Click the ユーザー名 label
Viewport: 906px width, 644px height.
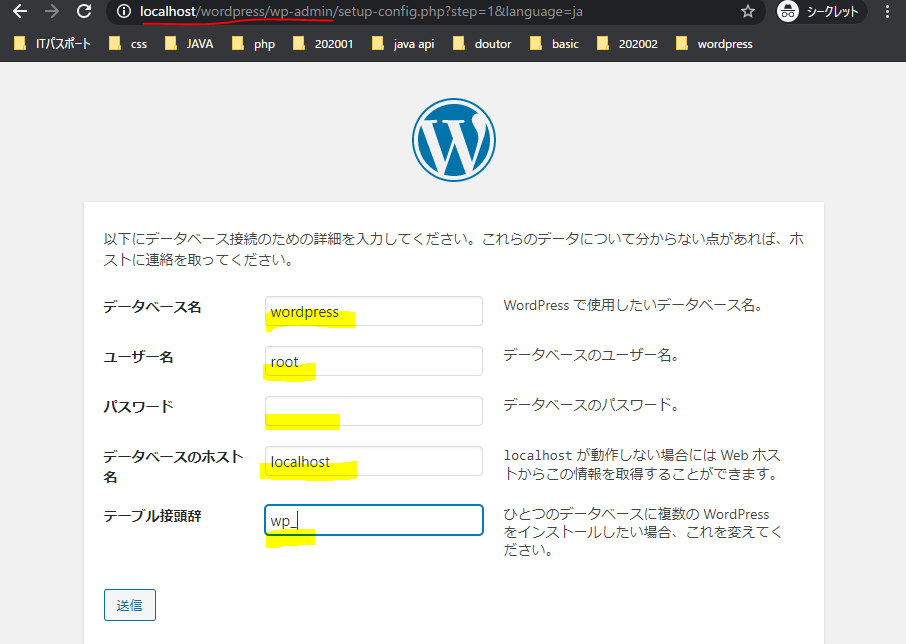pos(138,357)
